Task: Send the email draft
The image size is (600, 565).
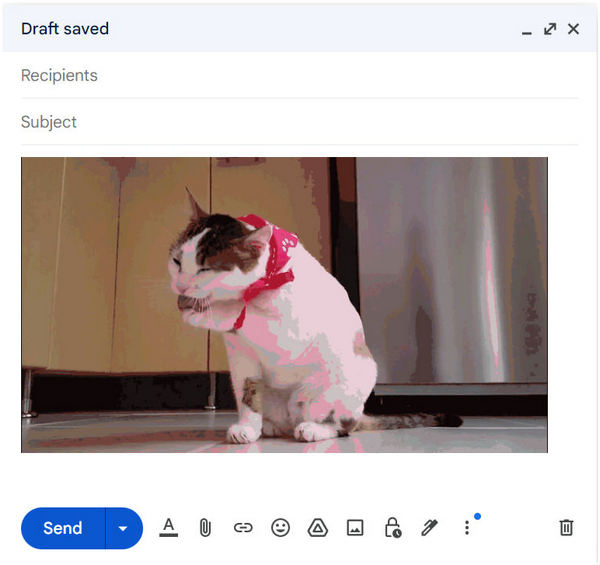Action: tap(63, 528)
